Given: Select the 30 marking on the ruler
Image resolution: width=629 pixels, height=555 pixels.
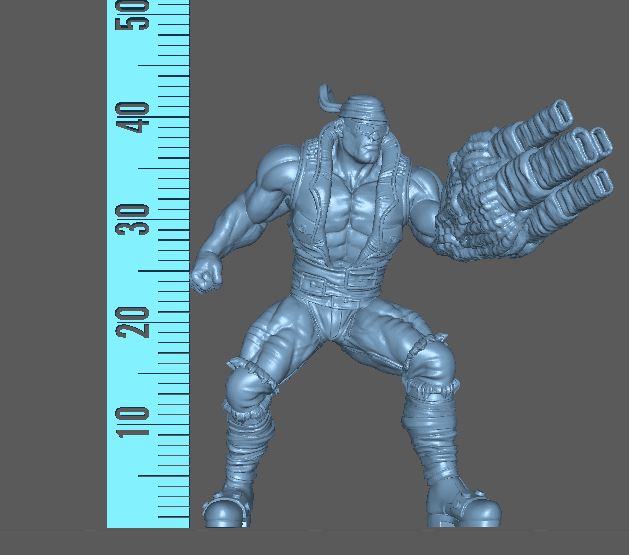Looking at the screenshot, I should (x=133, y=218).
